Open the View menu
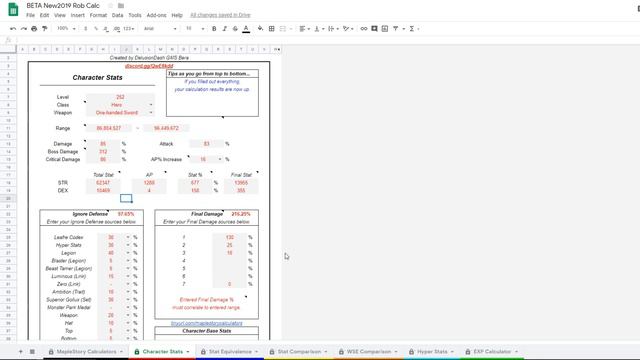Screen dimensions: 640x360 [x=60, y=15]
